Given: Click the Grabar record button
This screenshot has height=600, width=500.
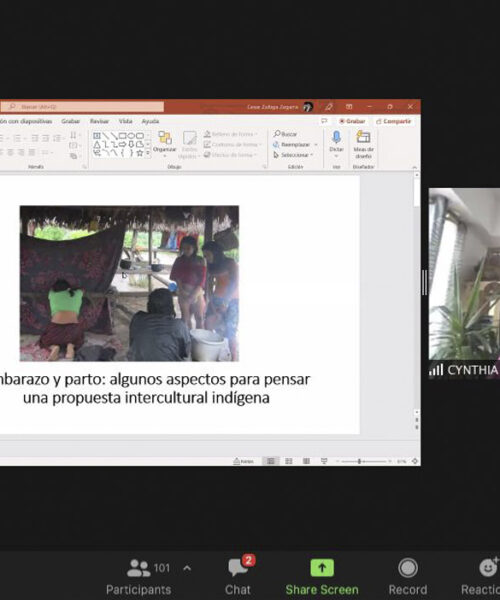Looking at the screenshot, I should point(352,121).
